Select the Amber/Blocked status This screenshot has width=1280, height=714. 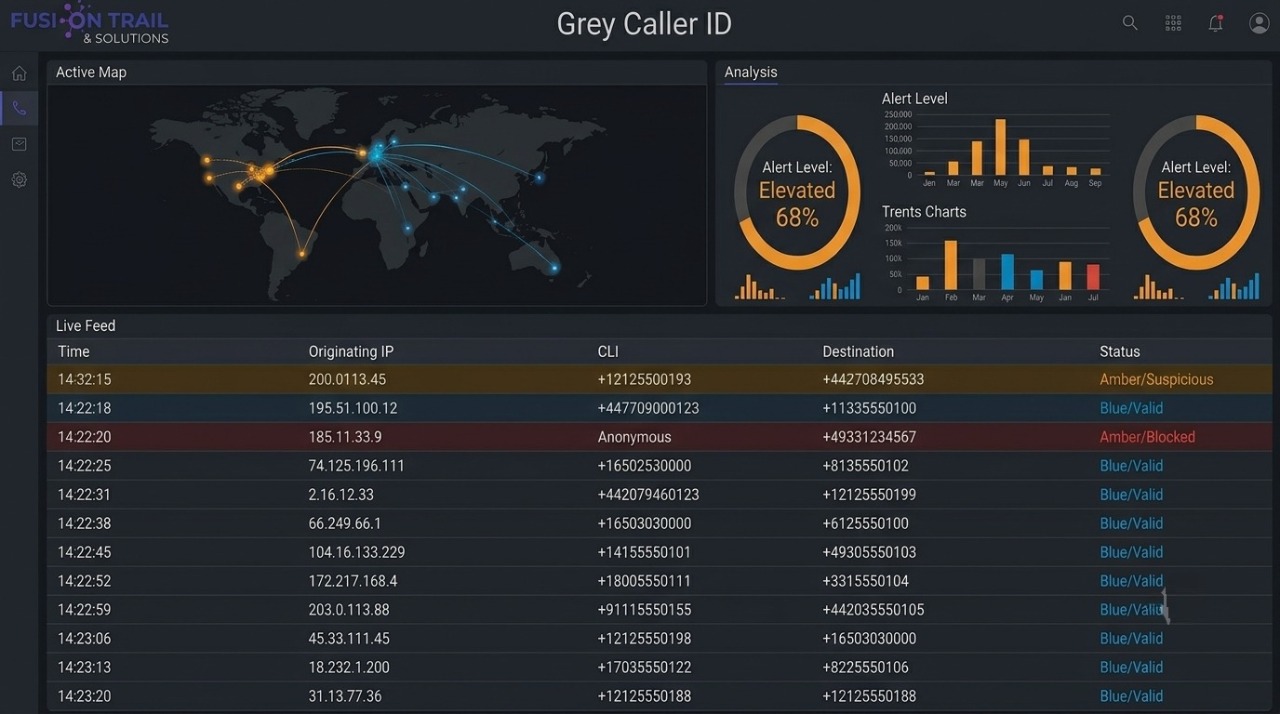click(1147, 437)
